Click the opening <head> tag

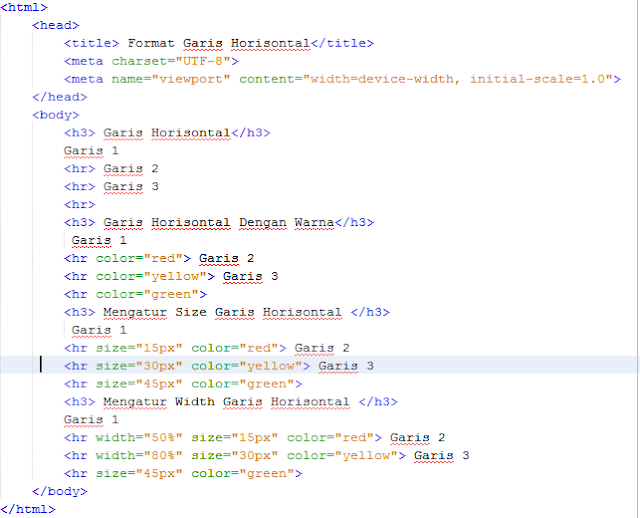coord(56,25)
